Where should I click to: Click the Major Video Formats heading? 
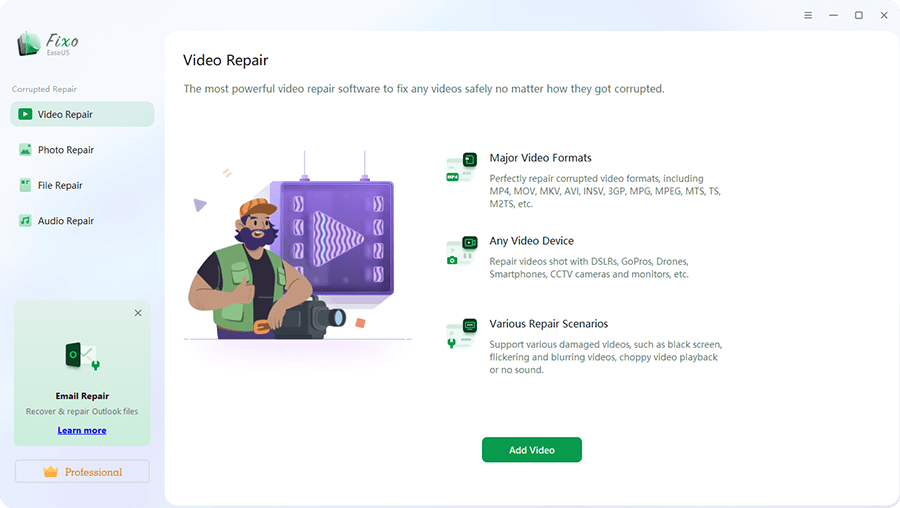[540, 158]
